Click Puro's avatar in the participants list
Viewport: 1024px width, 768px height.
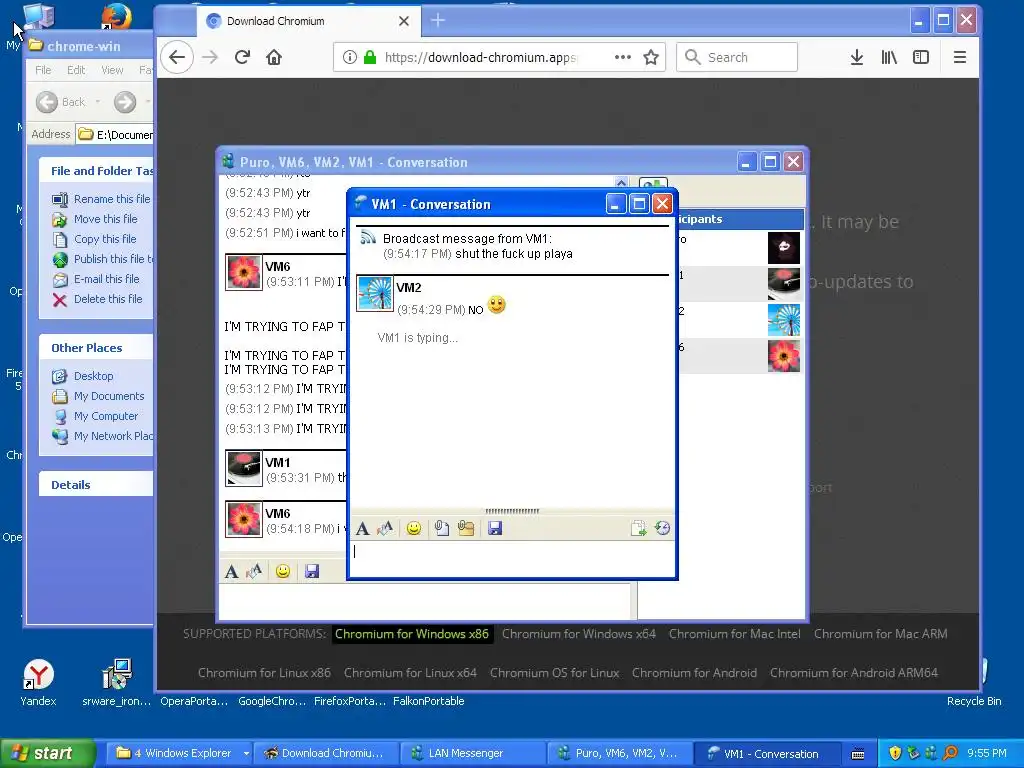coord(784,248)
